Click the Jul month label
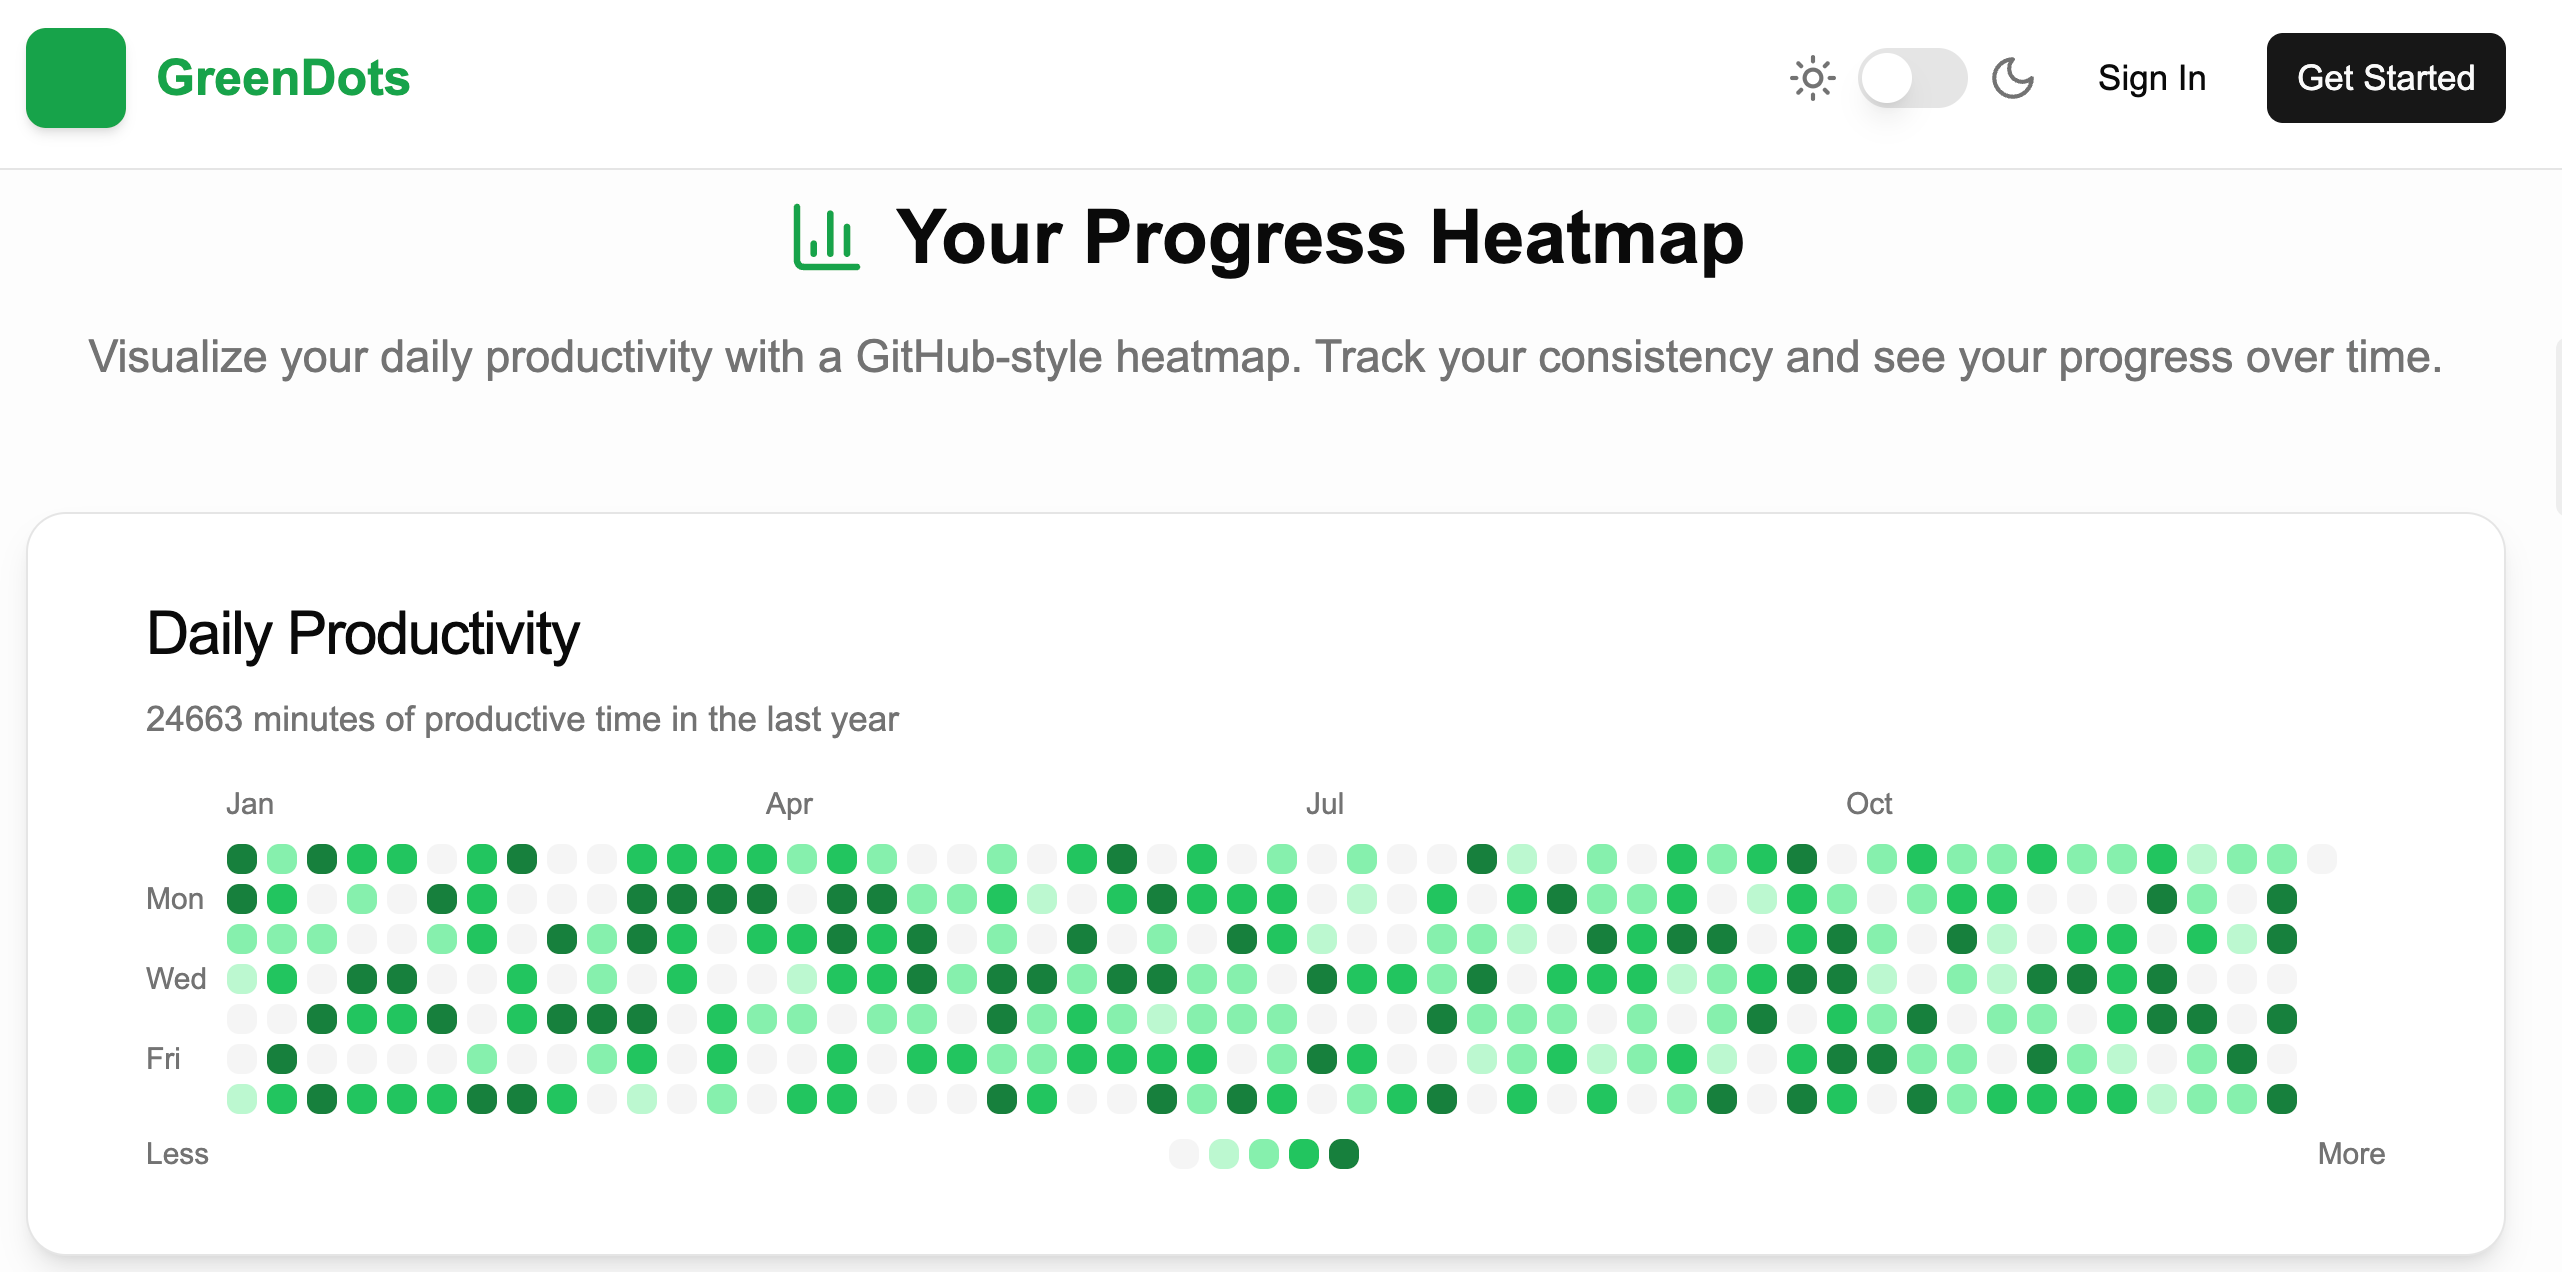Screen dimensions: 2562x1272 1325,804
